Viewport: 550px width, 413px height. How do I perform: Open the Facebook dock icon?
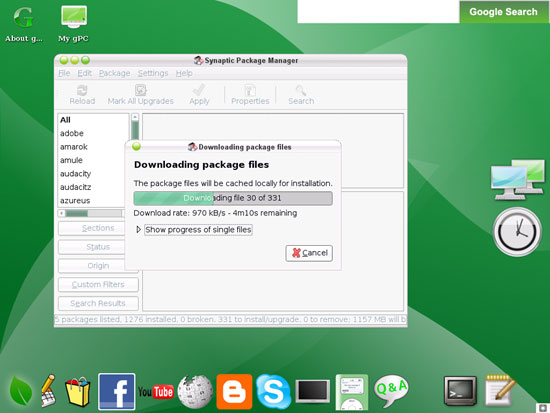point(116,391)
